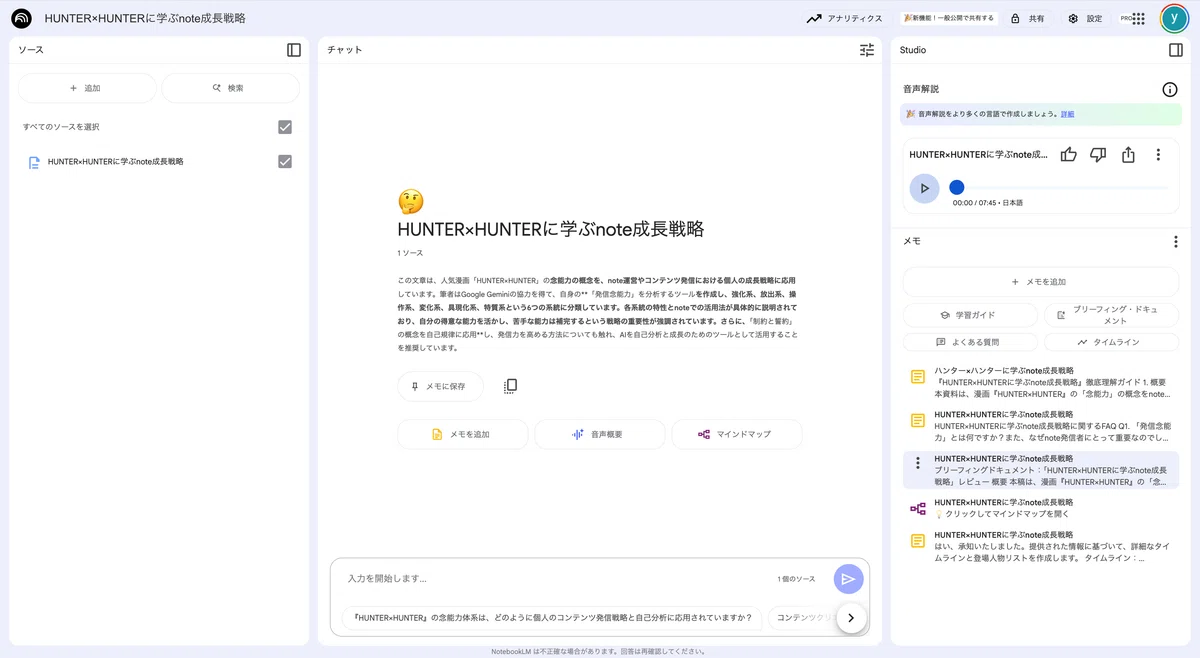Show next suggested questions arrow
Image resolution: width=1200 pixels, height=658 pixels.
[850, 618]
